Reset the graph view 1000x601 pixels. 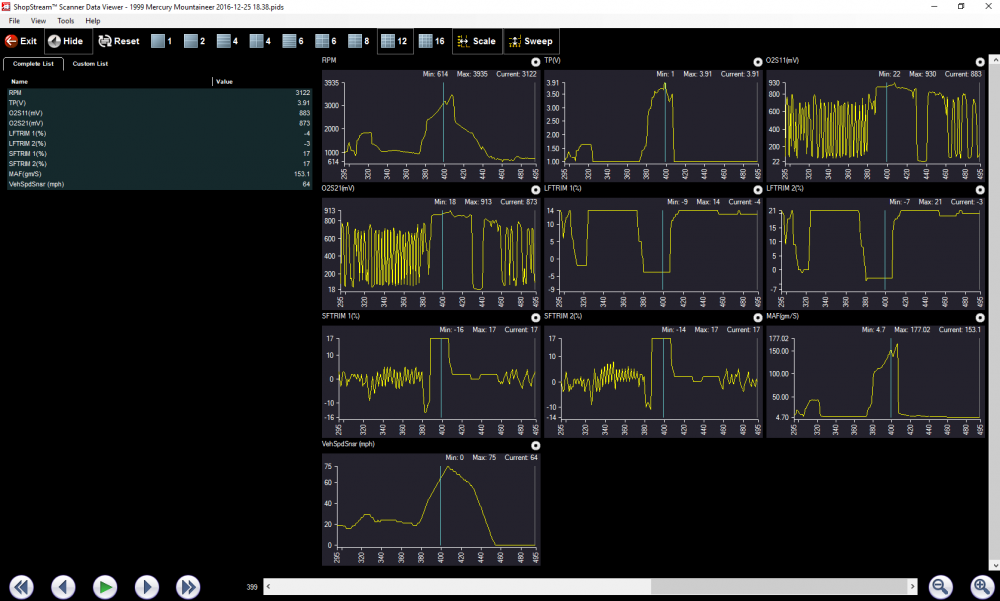coord(119,41)
